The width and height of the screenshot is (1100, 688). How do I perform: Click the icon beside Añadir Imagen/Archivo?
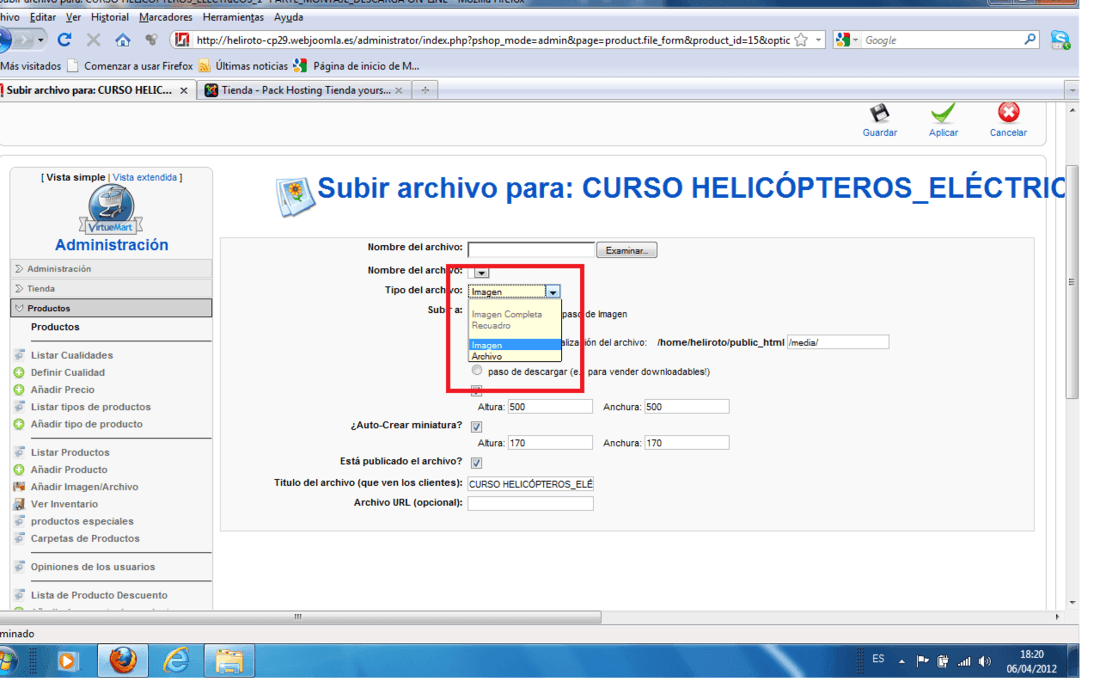coord(20,487)
